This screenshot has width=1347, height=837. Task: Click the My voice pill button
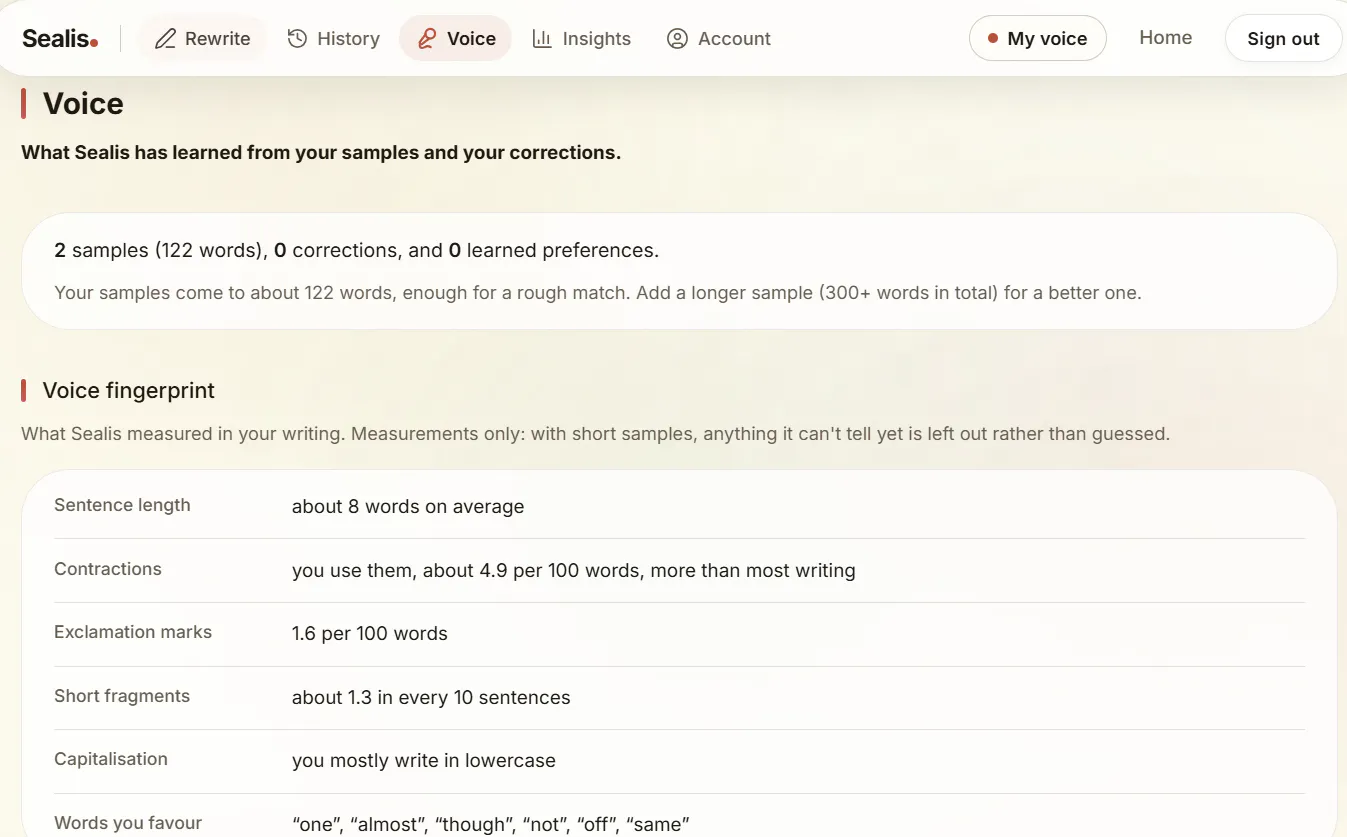[x=1037, y=38]
